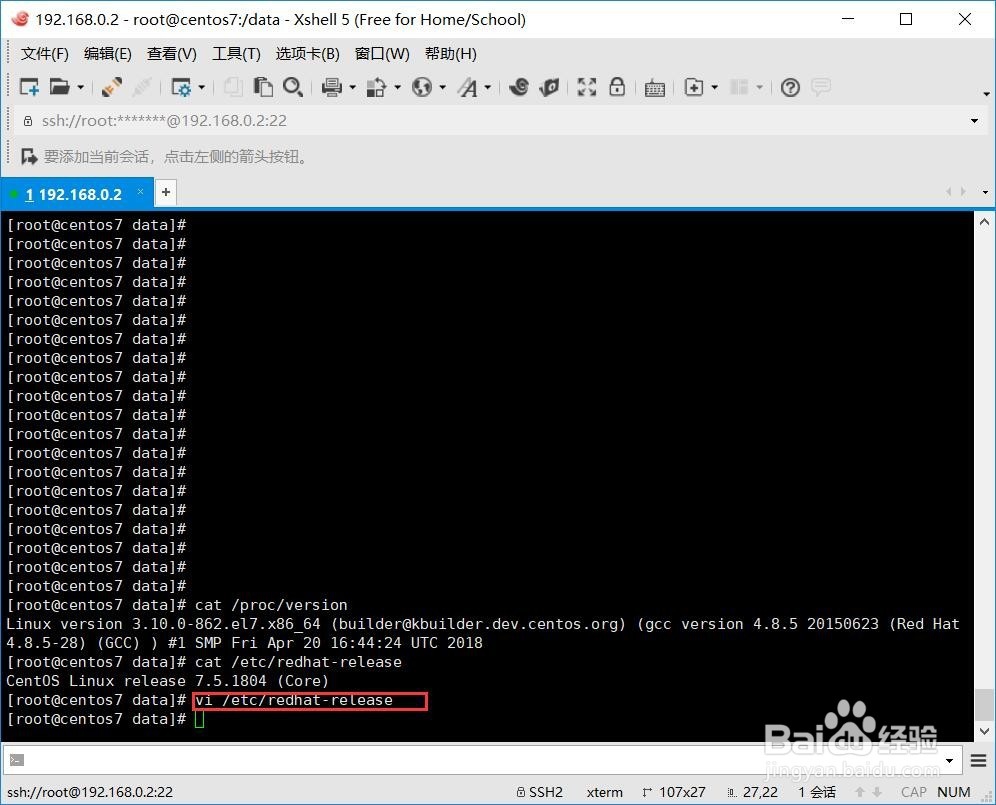Click the SSH2 status bar entry
Screen dimensions: 996x805
click(x=540, y=792)
